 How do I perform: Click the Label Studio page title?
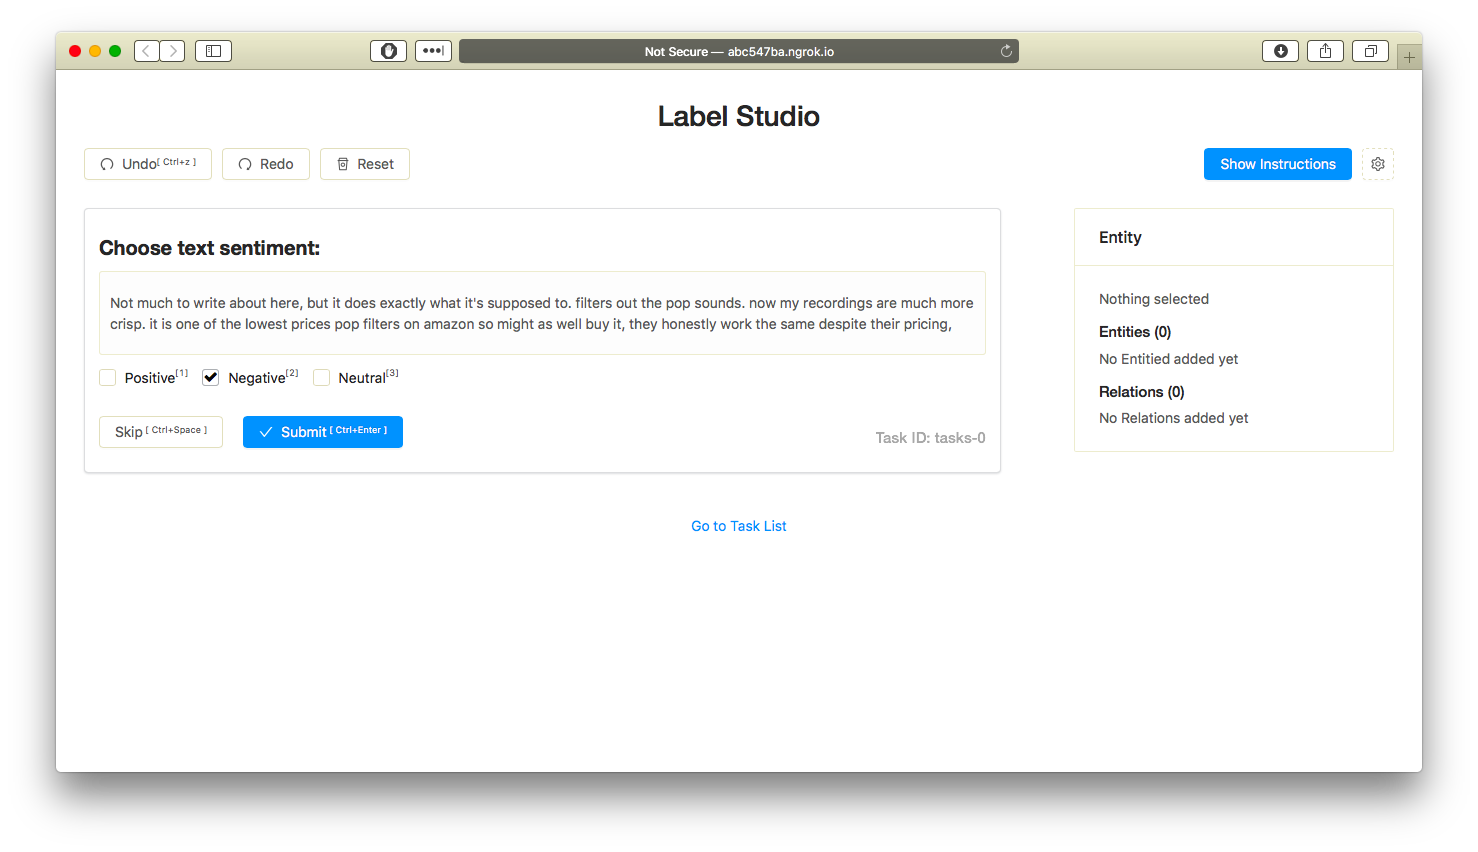[x=739, y=116]
